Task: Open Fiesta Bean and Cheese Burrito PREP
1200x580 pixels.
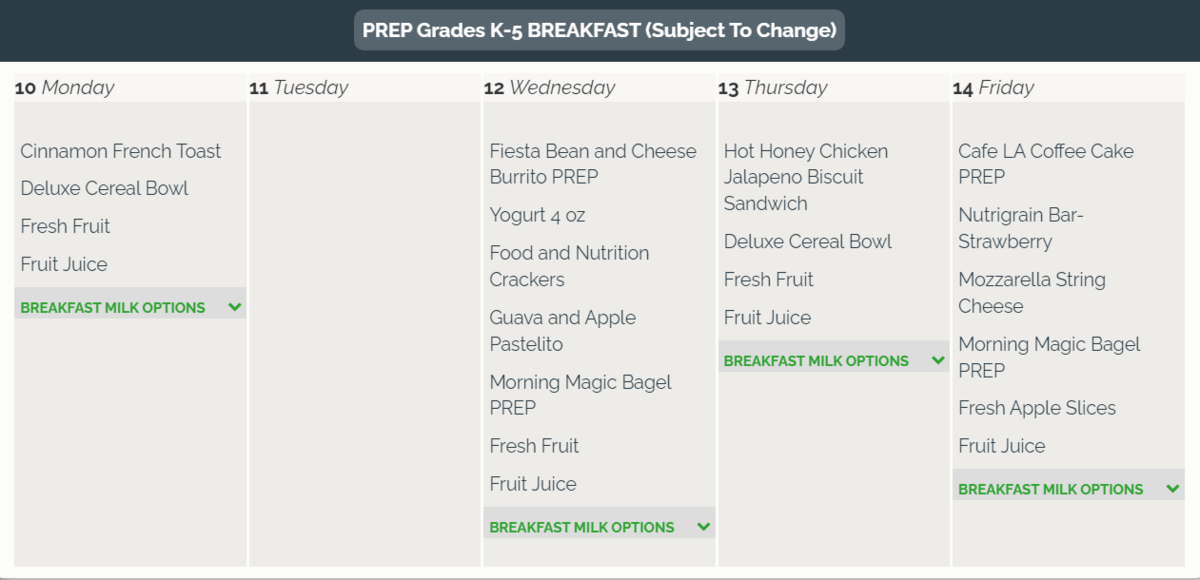Action: pyautogui.click(x=592, y=164)
